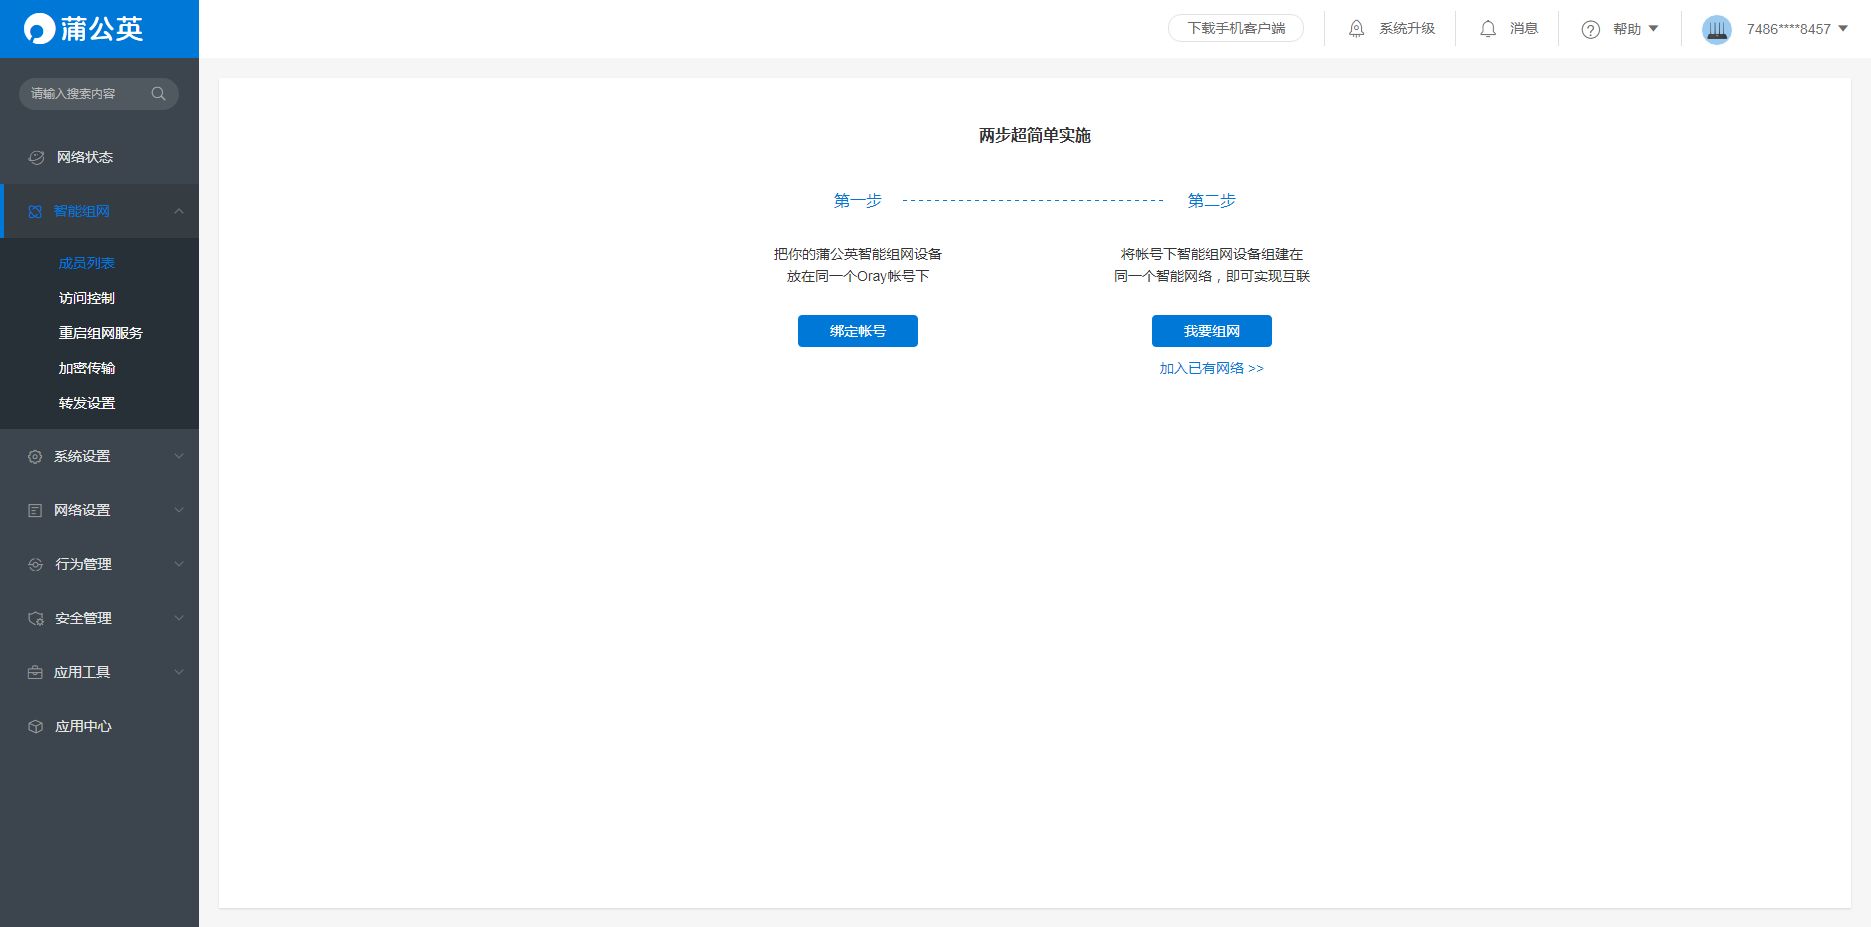Open 应用中心 cube icon
The height and width of the screenshot is (927, 1871).
[x=36, y=726]
